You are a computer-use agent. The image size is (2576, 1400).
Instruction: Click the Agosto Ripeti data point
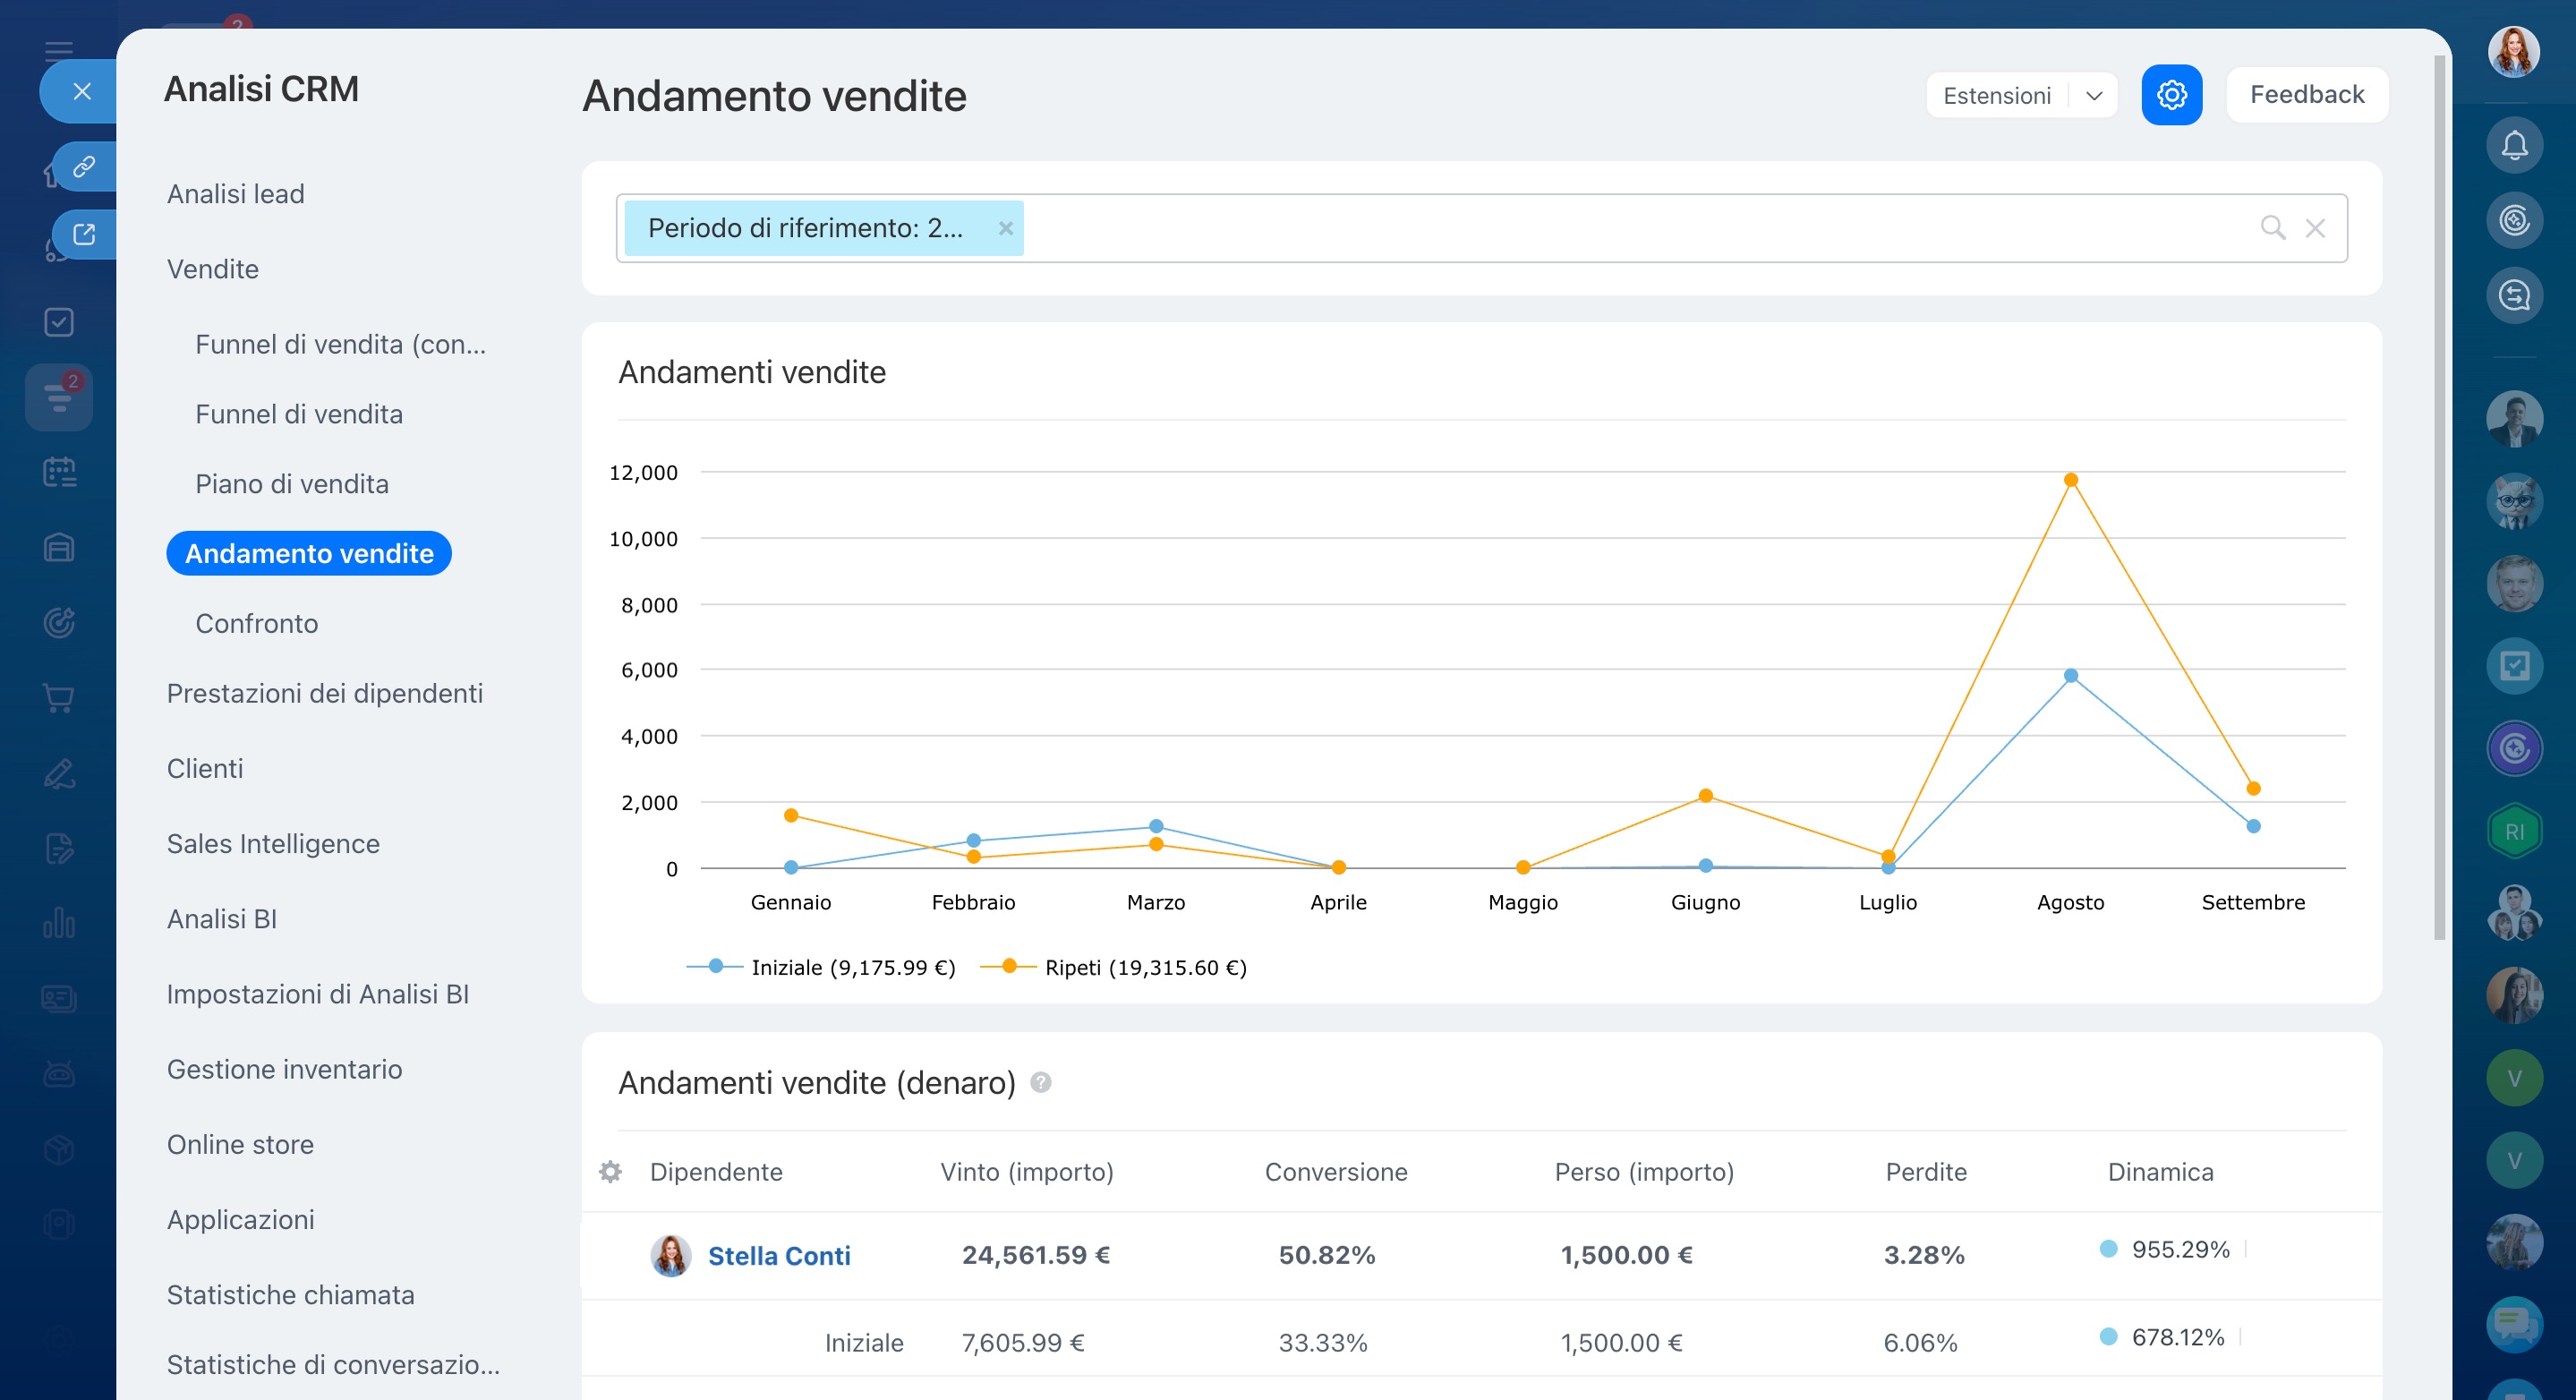(x=2071, y=480)
